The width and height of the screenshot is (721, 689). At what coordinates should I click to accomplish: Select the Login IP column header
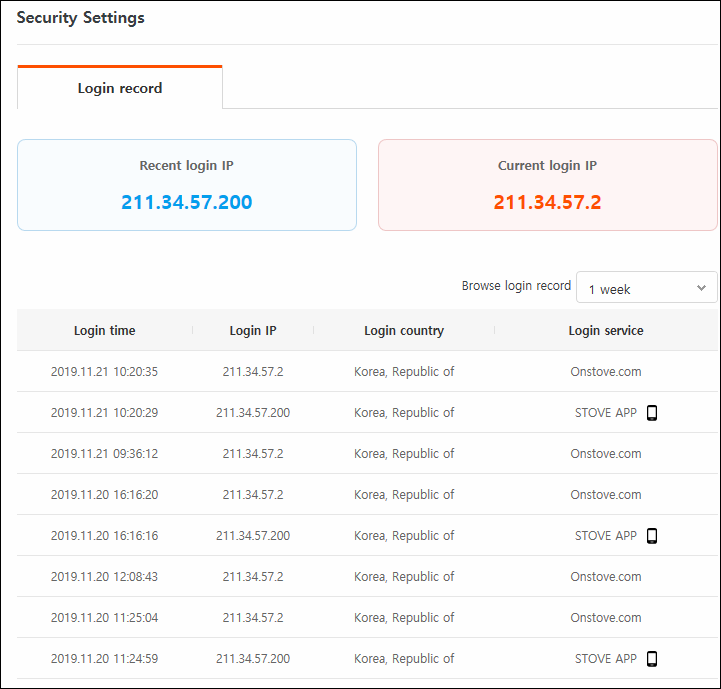point(253,330)
